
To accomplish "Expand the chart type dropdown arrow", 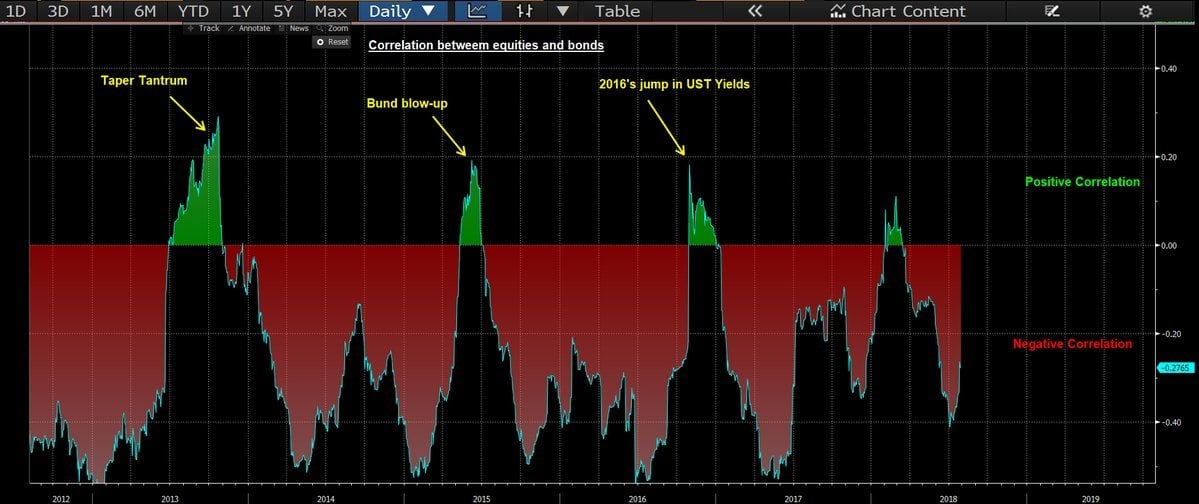I will (x=563, y=11).
